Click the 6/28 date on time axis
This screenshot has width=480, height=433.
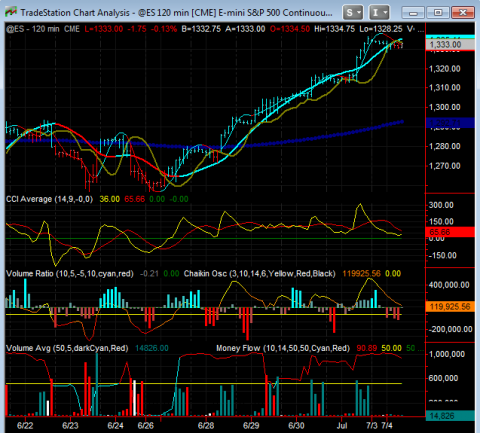206,426
